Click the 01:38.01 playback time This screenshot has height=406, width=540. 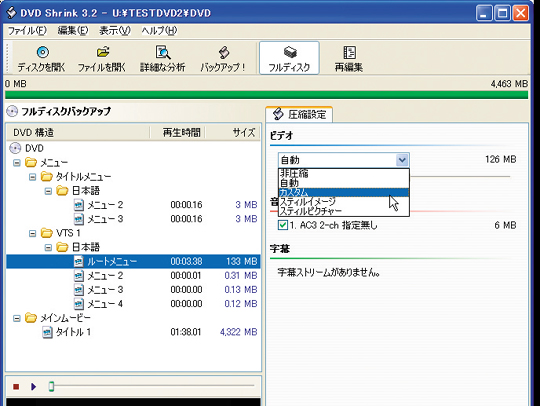click(x=186, y=332)
